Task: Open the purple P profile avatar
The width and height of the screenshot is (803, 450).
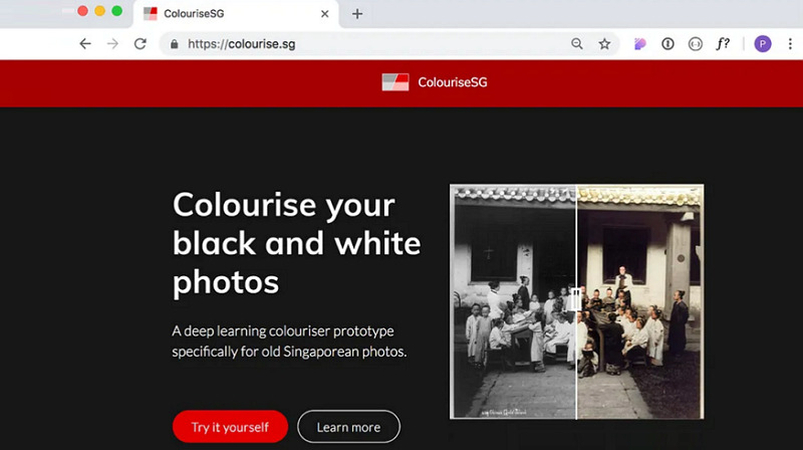Action: pyautogui.click(x=763, y=44)
